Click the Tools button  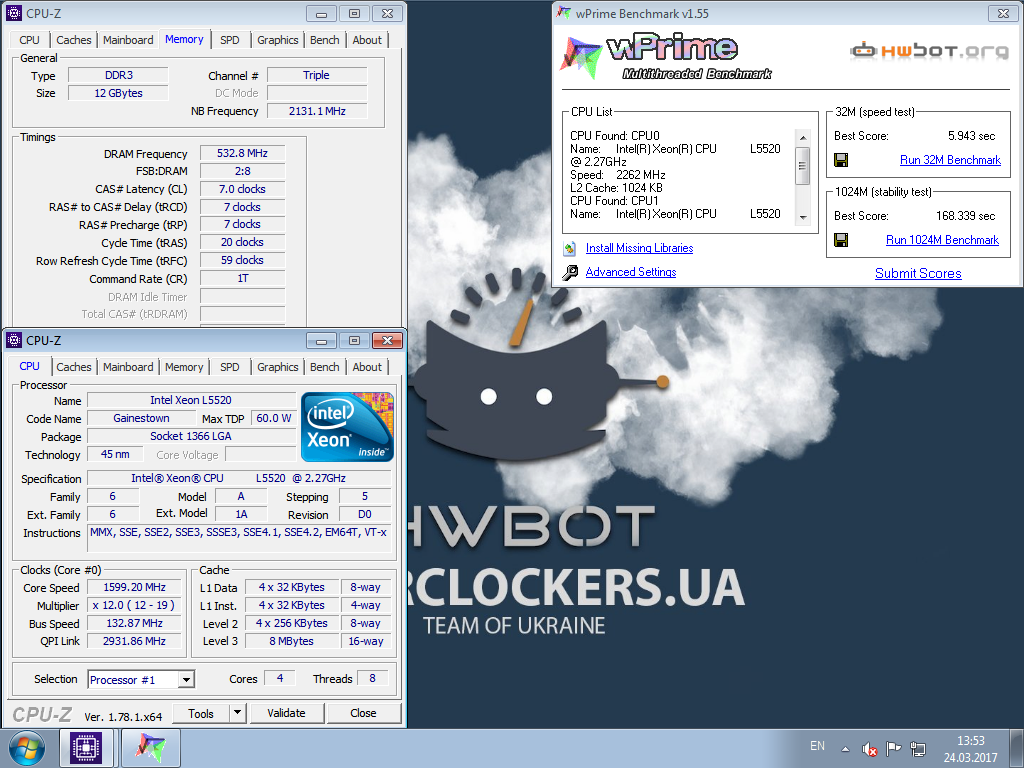(201, 713)
